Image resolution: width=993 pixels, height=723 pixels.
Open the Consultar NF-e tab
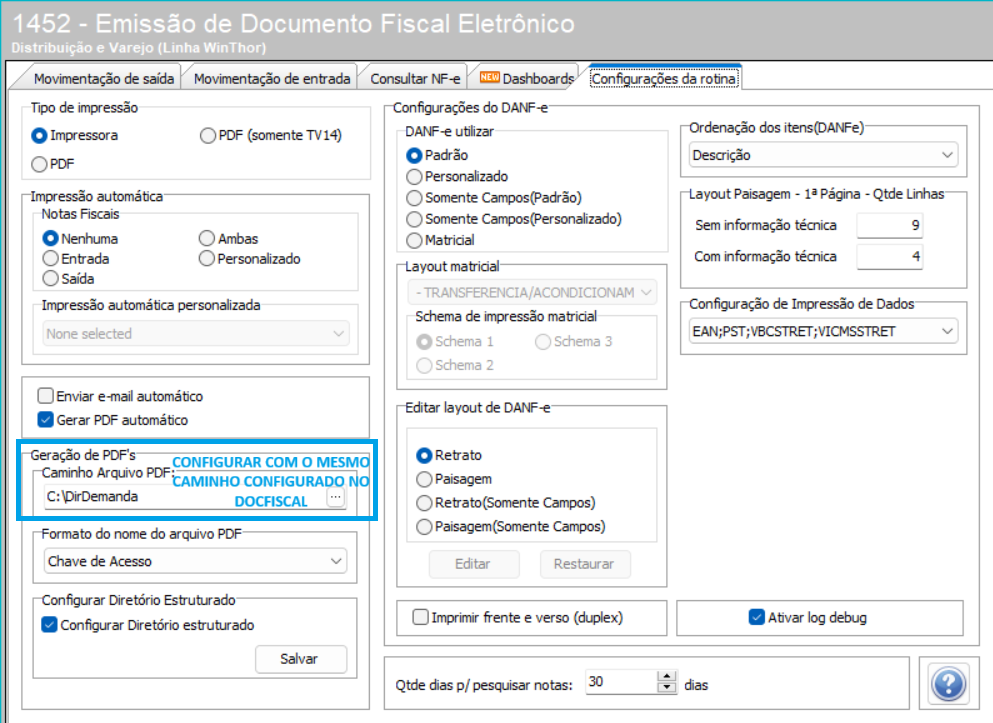pos(415,78)
